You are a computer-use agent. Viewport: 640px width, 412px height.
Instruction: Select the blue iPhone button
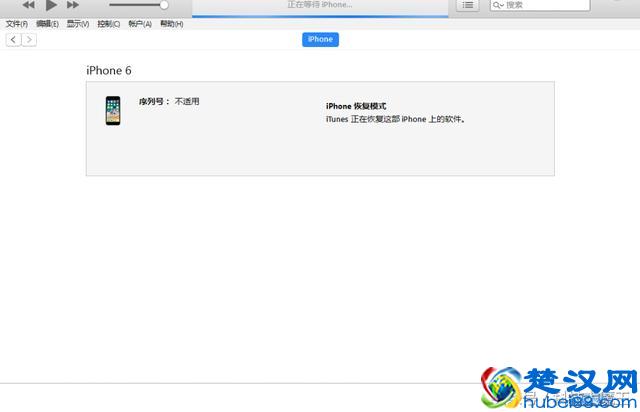[x=320, y=40]
